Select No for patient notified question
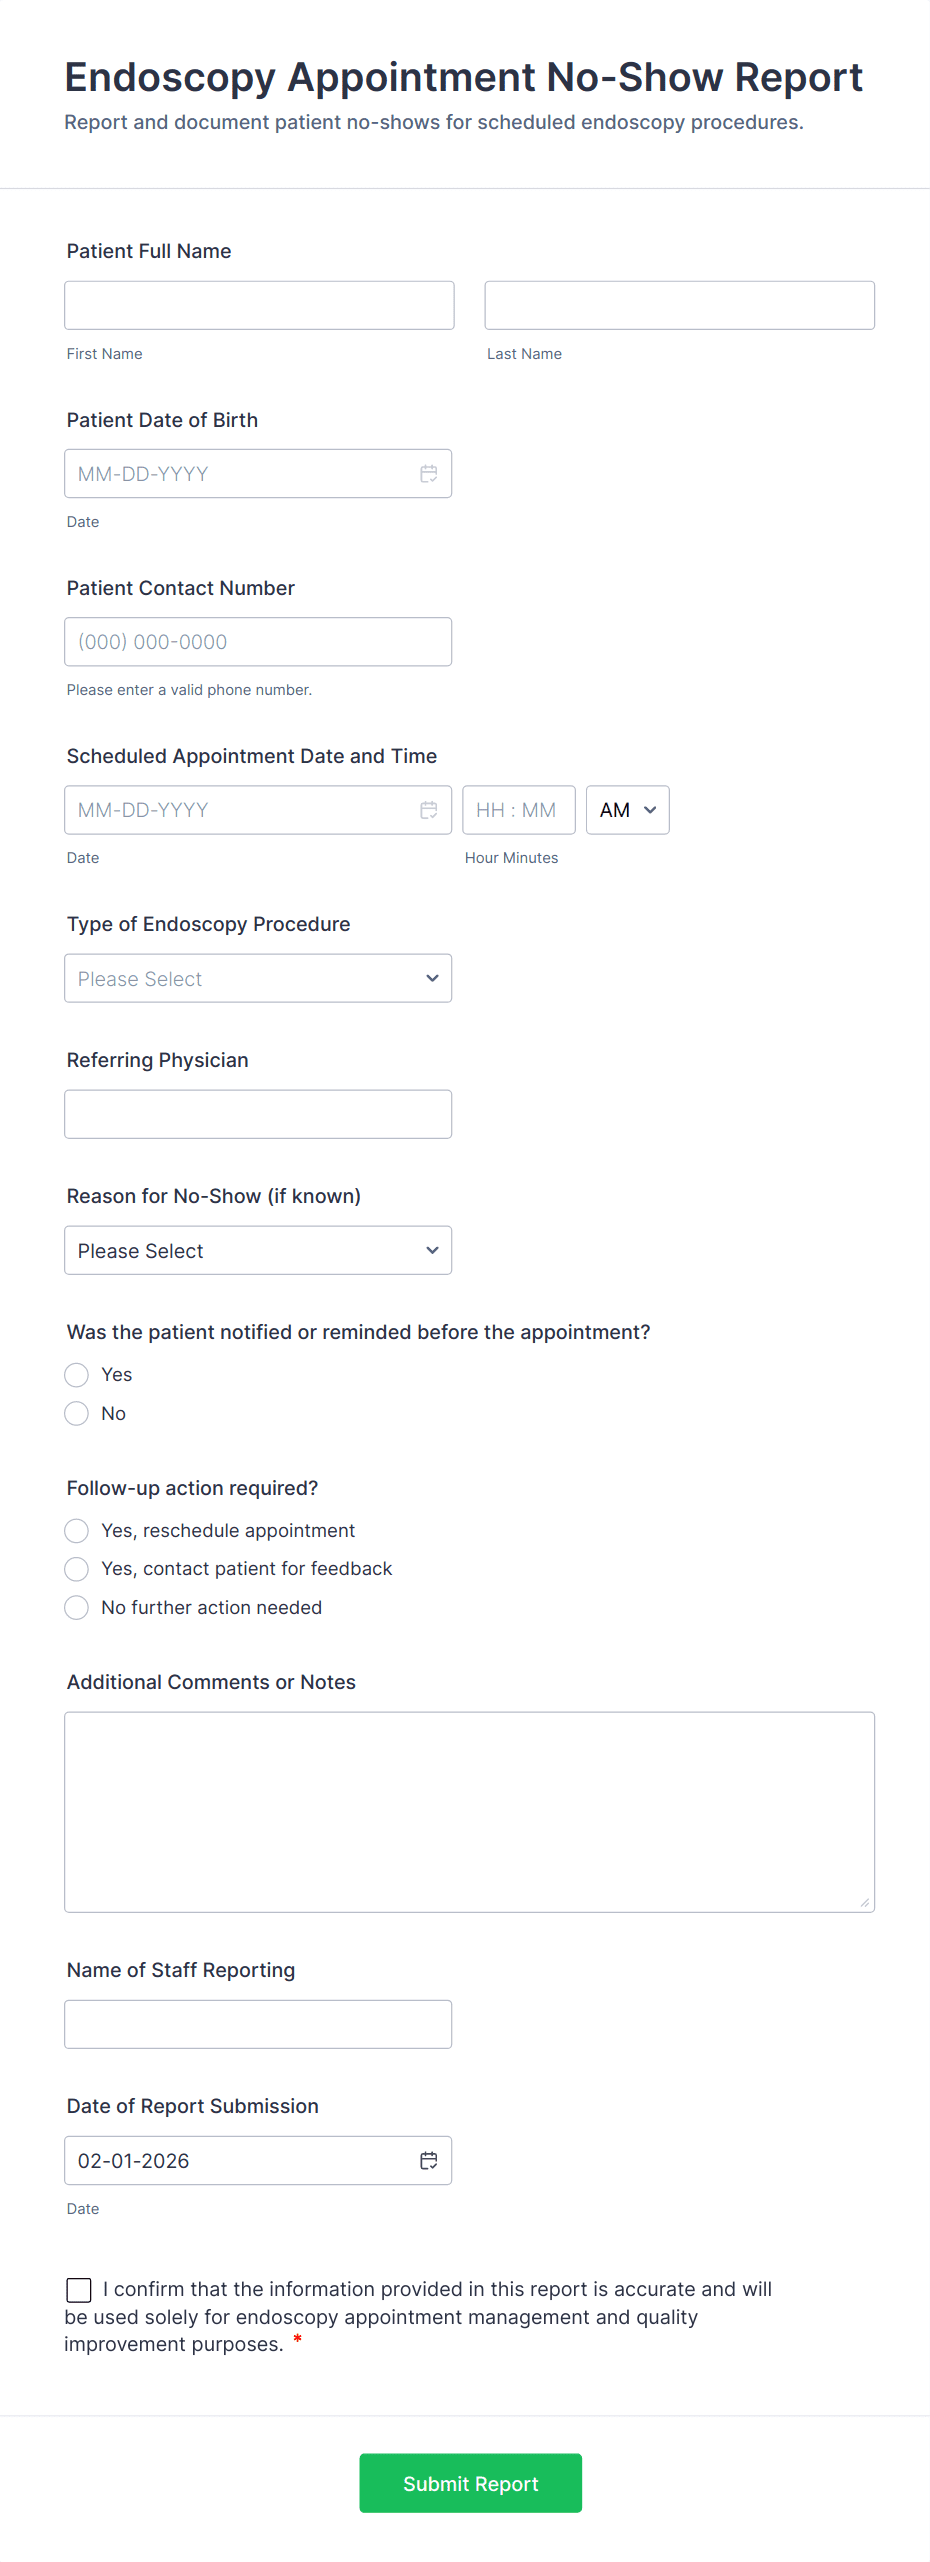 [x=77, y=1413]
